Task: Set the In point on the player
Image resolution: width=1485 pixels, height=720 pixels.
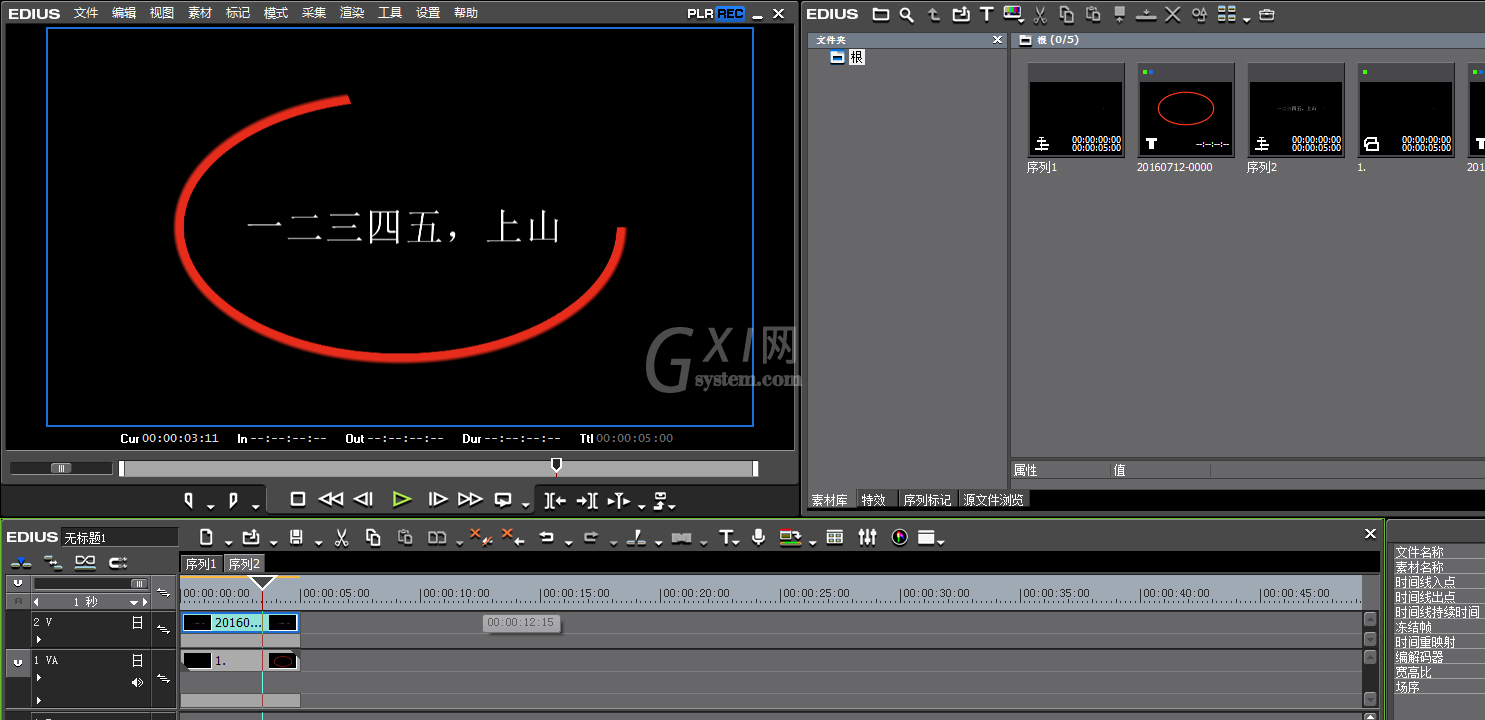Action: coord(188,499)
